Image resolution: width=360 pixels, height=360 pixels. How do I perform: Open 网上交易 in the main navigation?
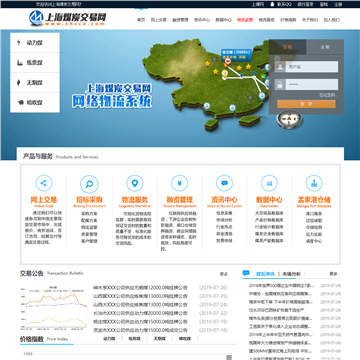(158, 20)
